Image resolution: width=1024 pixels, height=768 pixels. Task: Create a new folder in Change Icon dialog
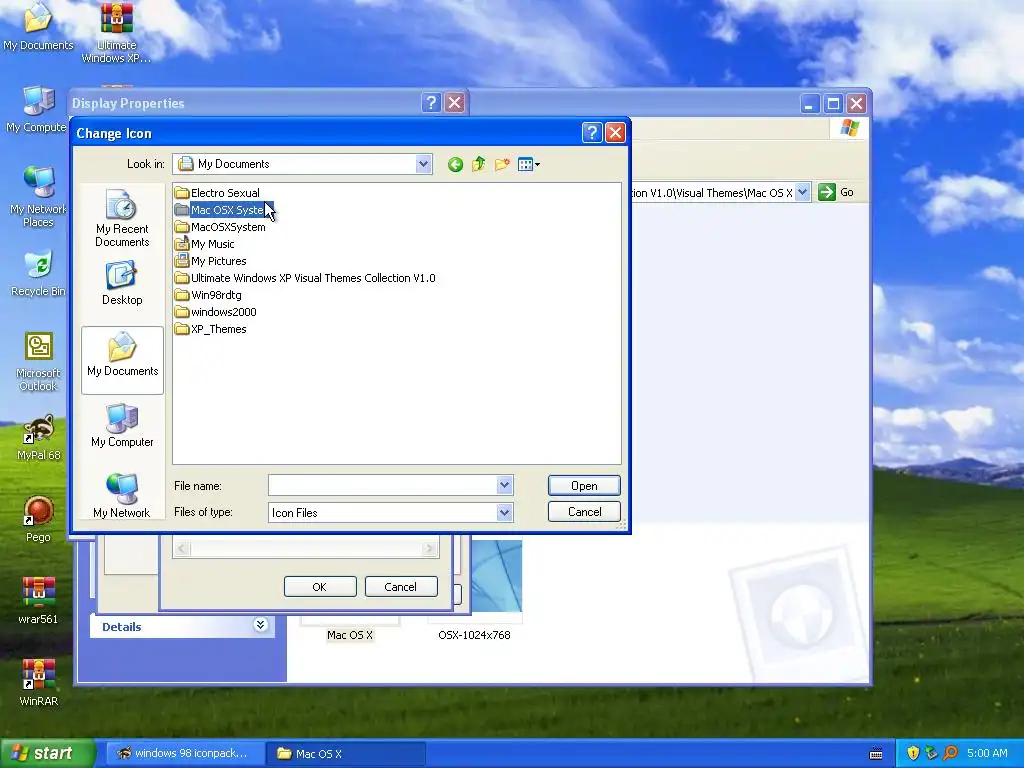[x=502, y=164]
